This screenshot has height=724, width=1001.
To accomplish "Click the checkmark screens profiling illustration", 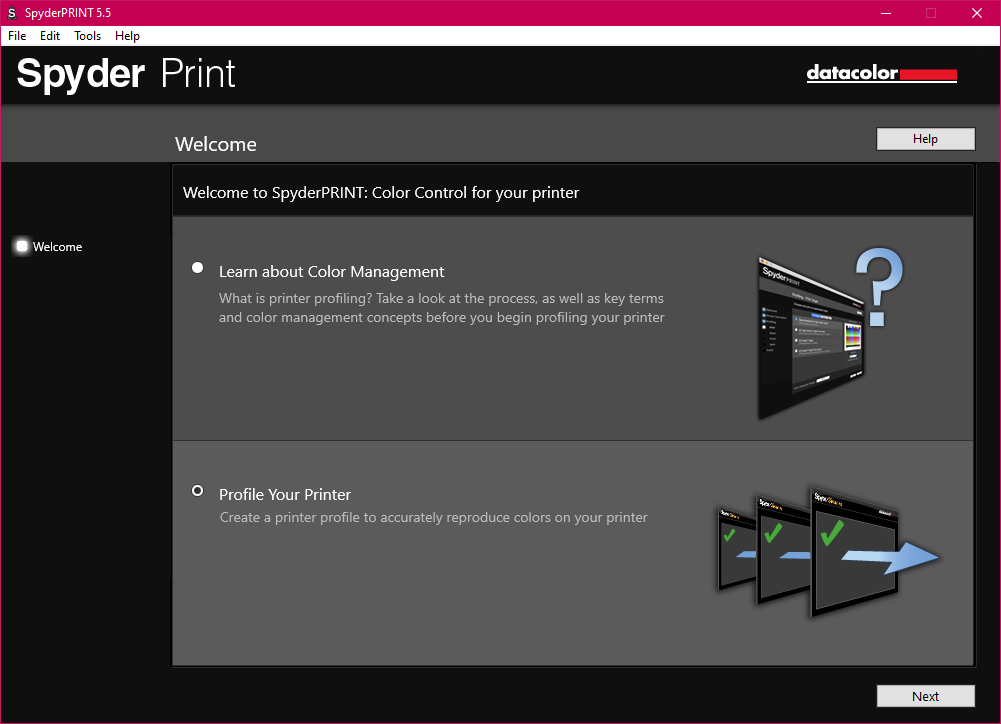I will pos(827,552).
